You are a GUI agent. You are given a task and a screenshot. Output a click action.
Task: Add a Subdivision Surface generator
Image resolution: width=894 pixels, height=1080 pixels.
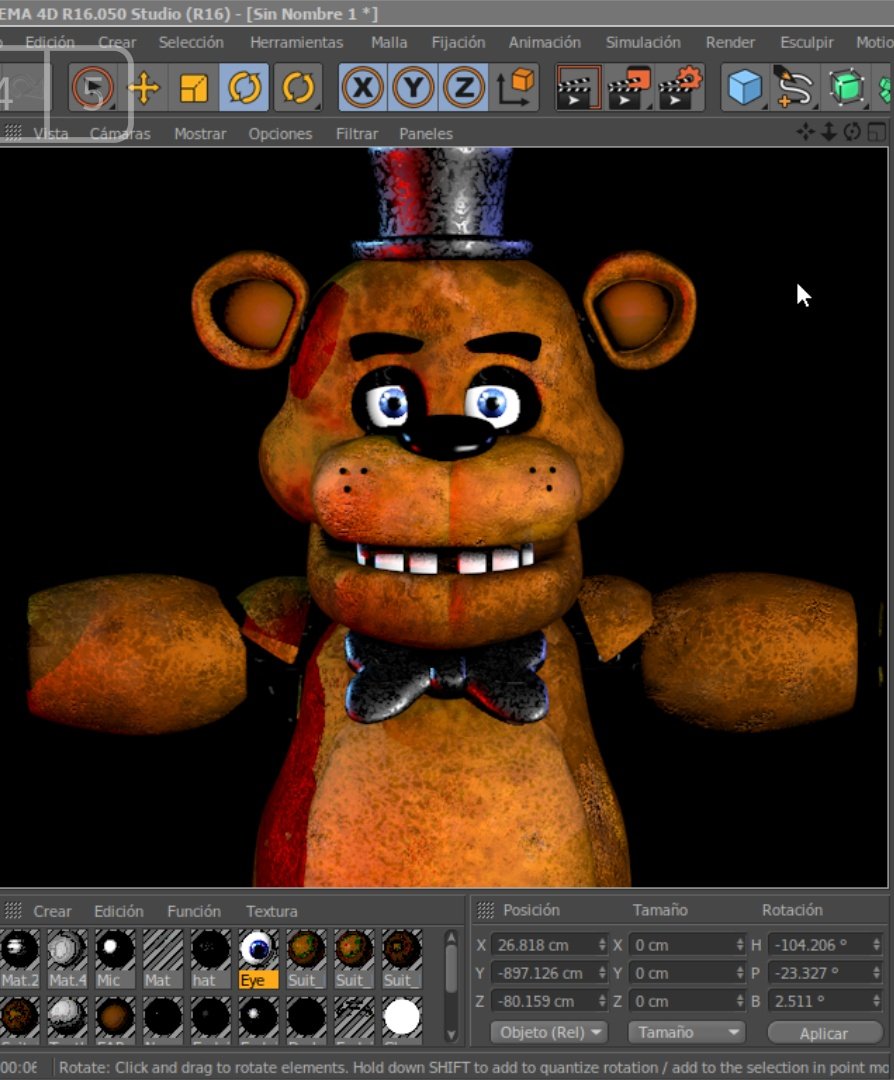(846, 88)
